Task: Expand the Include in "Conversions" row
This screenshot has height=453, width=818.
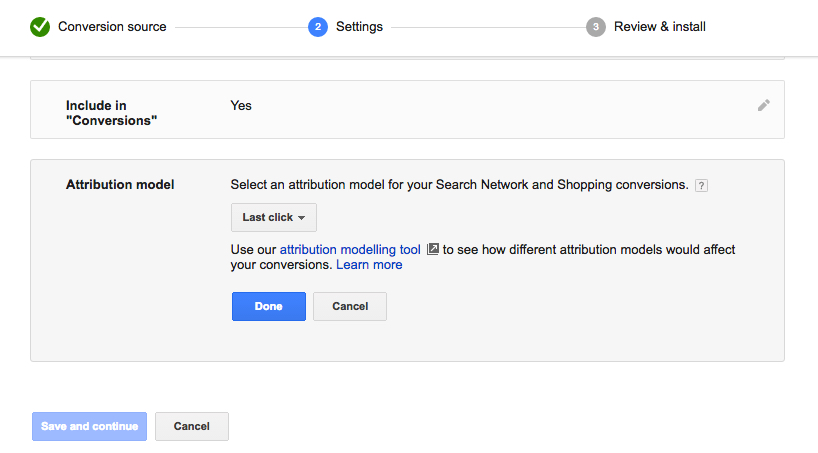Action: tap(407, 110)
